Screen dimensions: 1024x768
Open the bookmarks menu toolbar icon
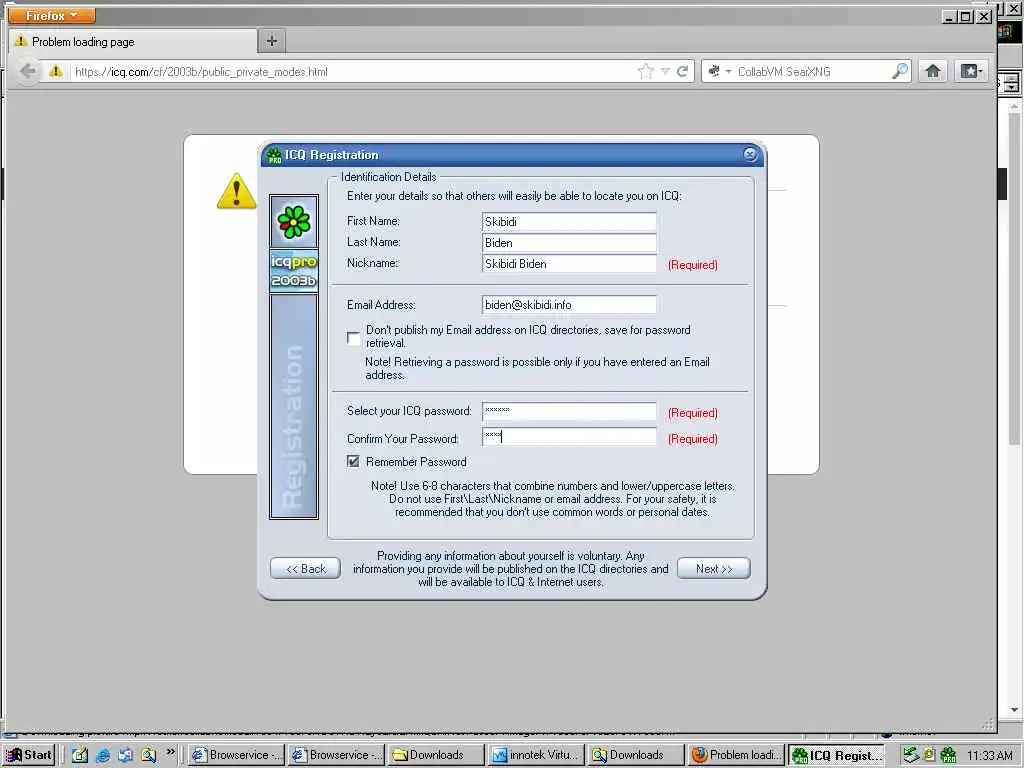971,71
